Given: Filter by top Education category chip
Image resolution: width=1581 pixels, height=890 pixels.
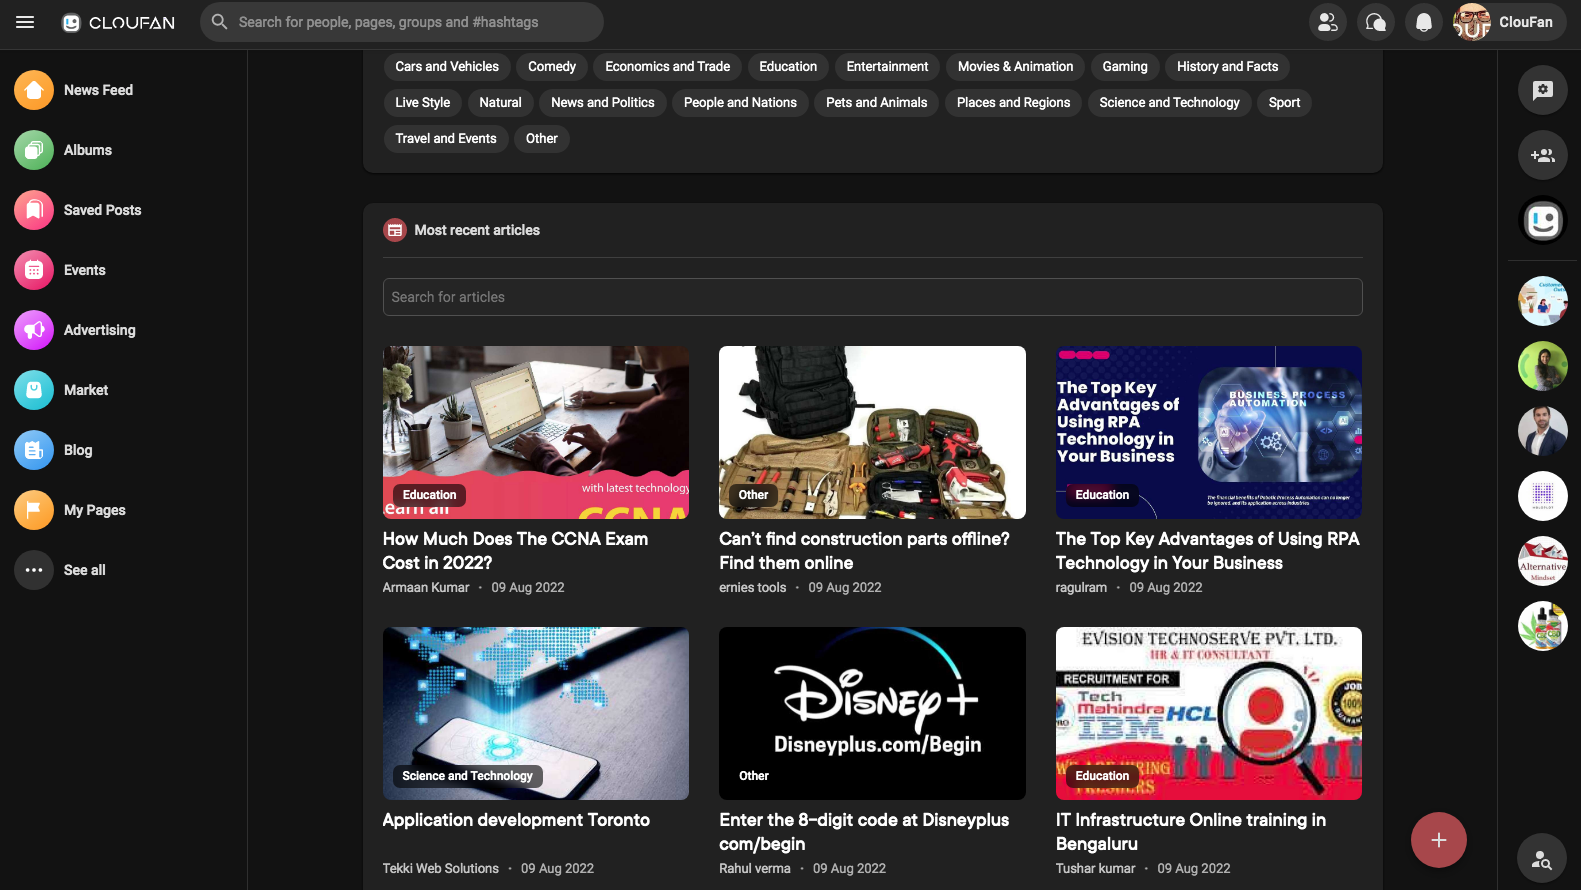Looking at the screenshot, I should (x=788, y=67).
